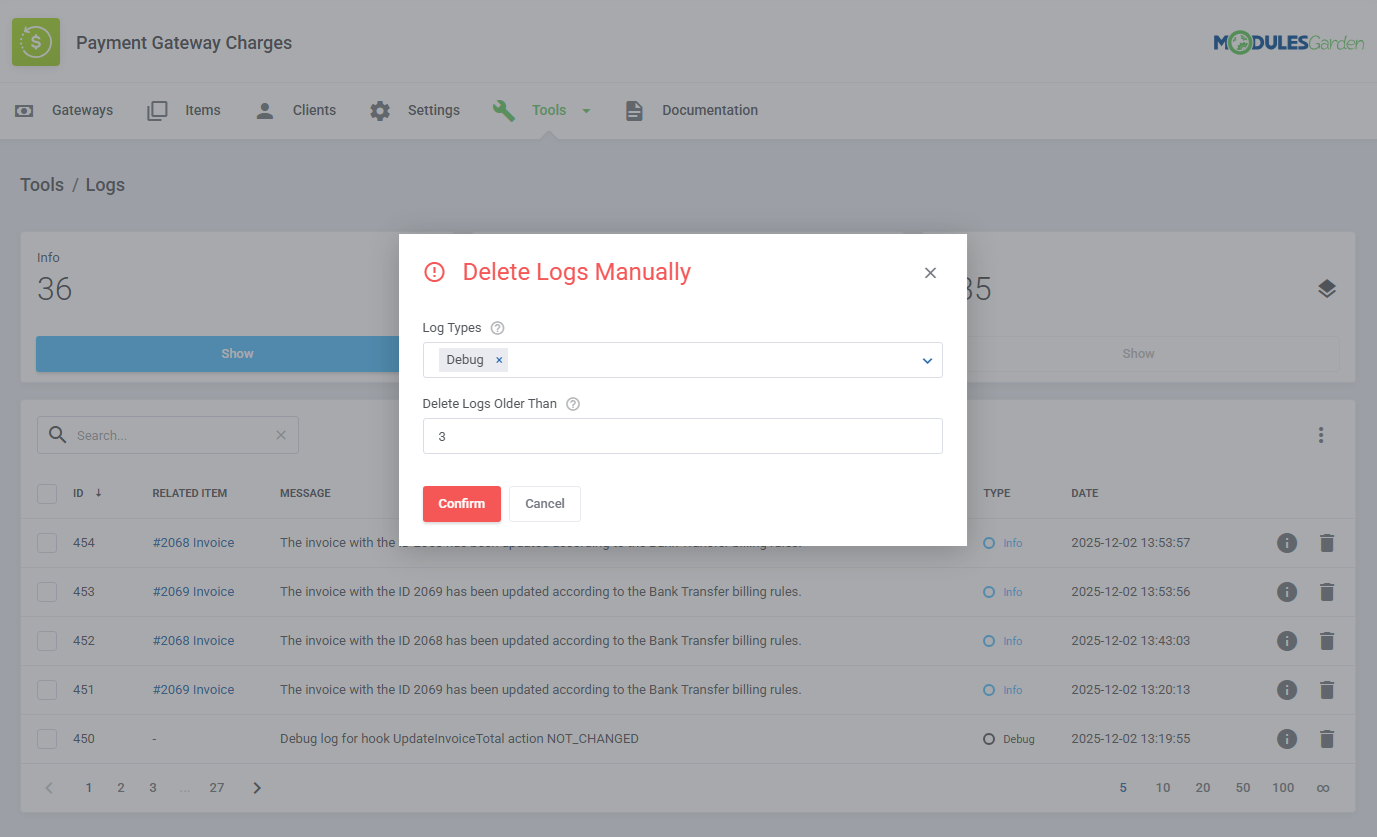Select the Clients person icon
Screen dimensions: 1377x837
click(x=264, y=110)
